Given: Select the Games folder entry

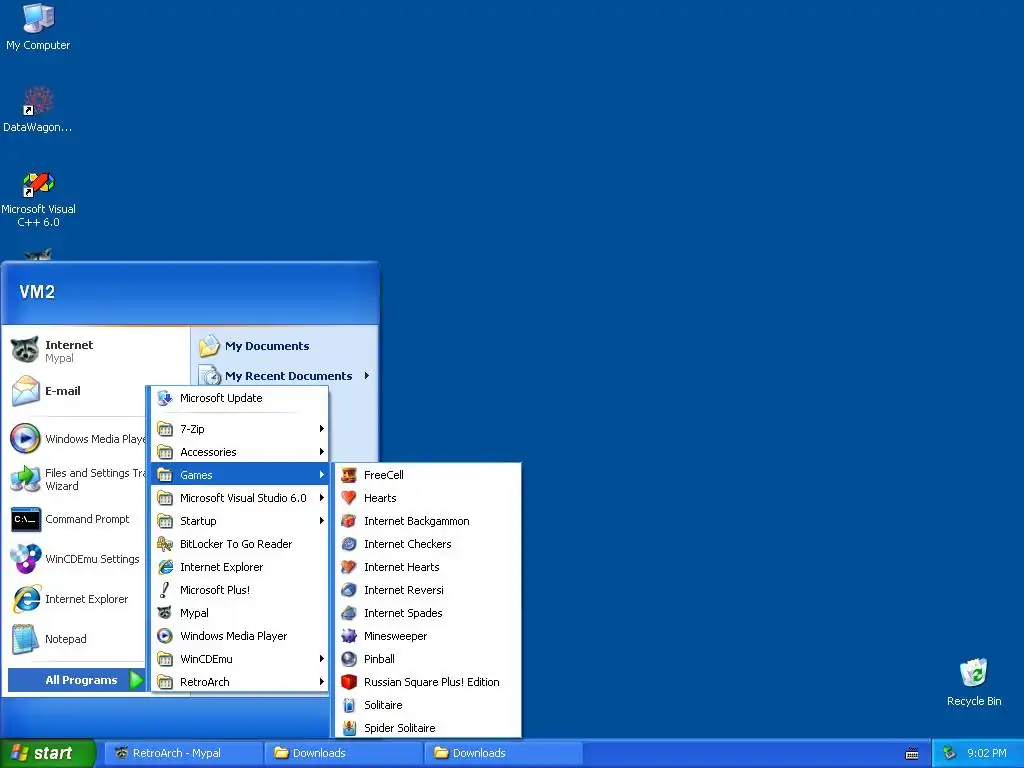Looking at the screenshot, I should (240, 475).
